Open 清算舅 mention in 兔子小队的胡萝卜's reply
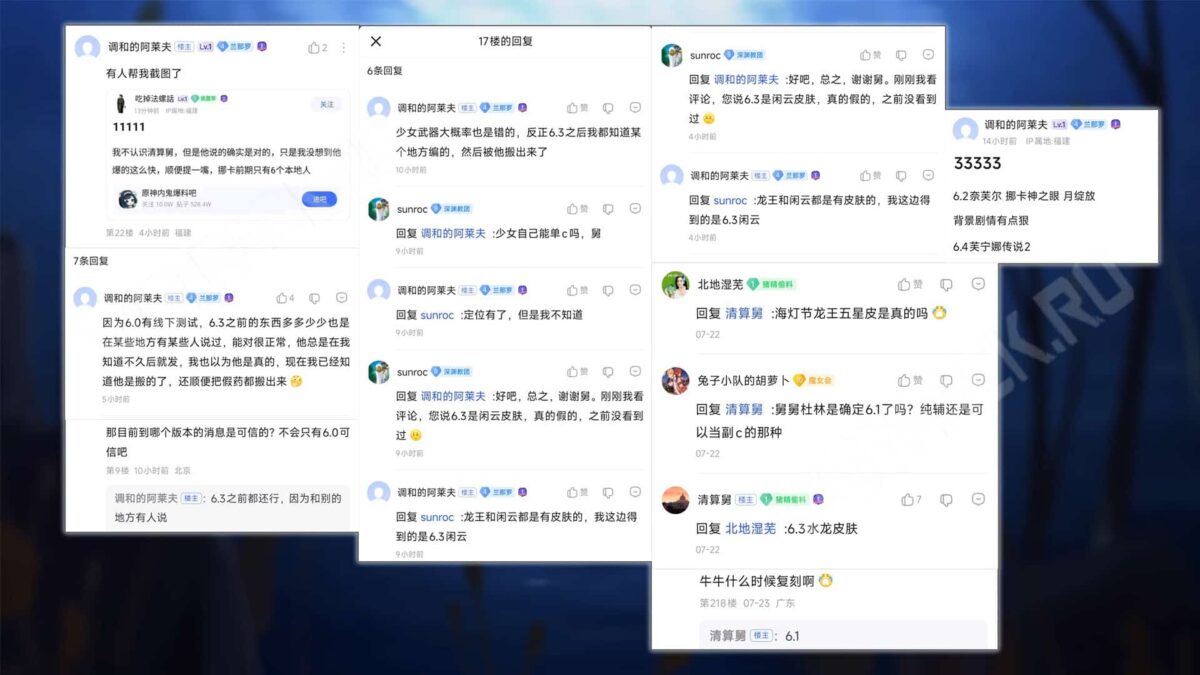Viewport: 1200px width, 675px height. (x=744, y=409)
